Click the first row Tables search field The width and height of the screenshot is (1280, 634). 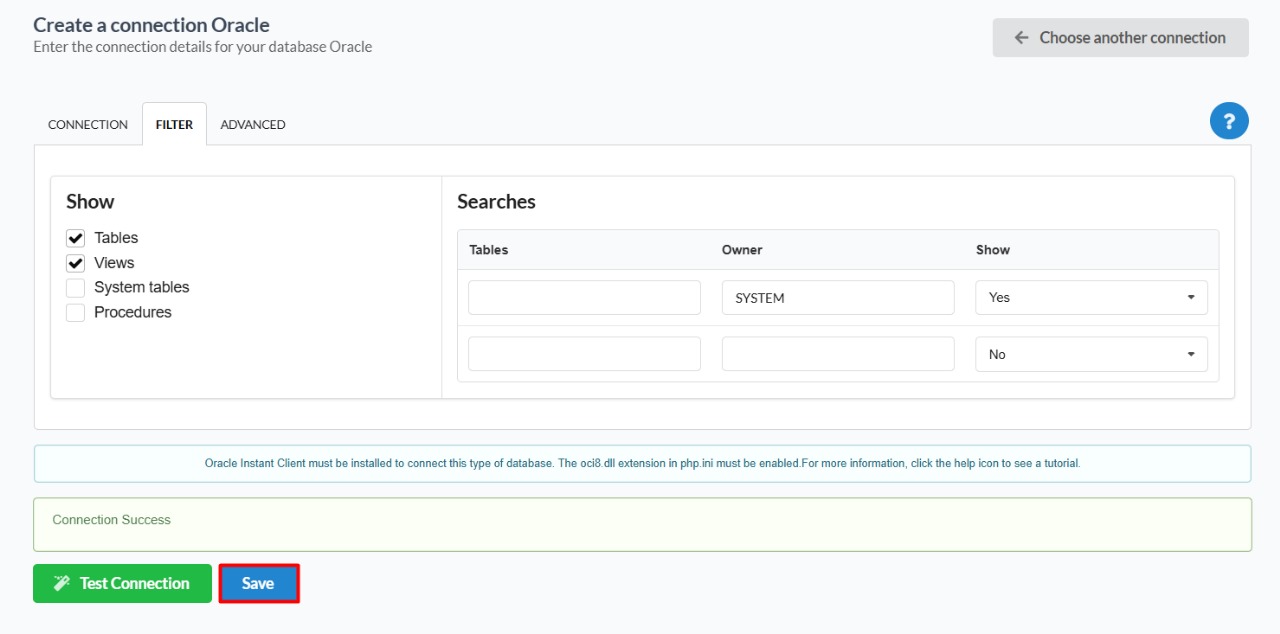584,298
